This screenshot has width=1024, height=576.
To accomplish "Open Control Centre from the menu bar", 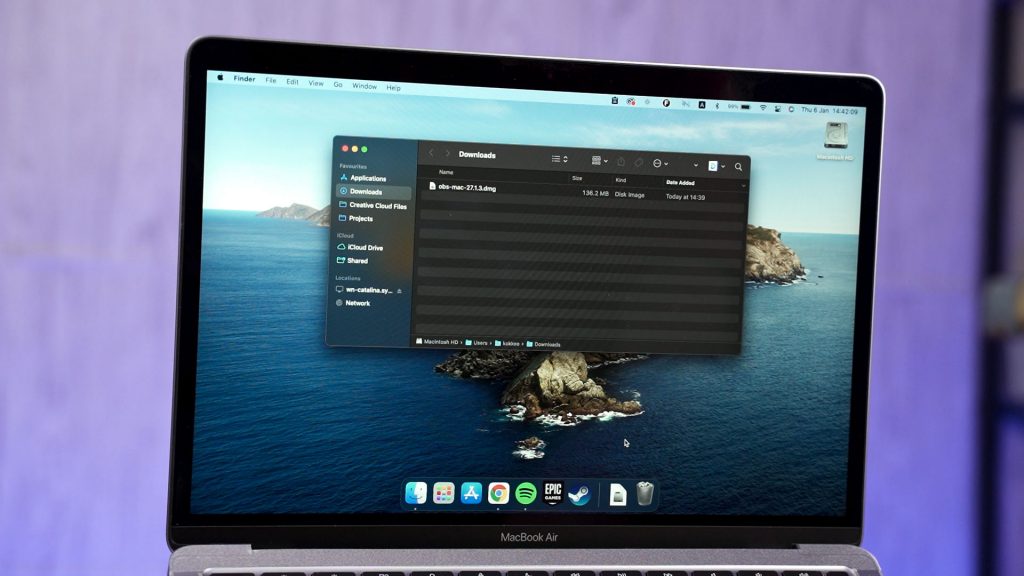I will coord(777,108).
